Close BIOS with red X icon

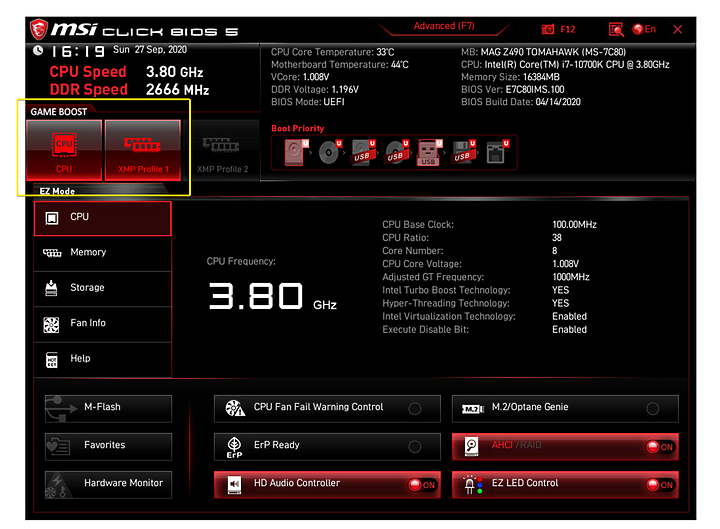(677, 29)
